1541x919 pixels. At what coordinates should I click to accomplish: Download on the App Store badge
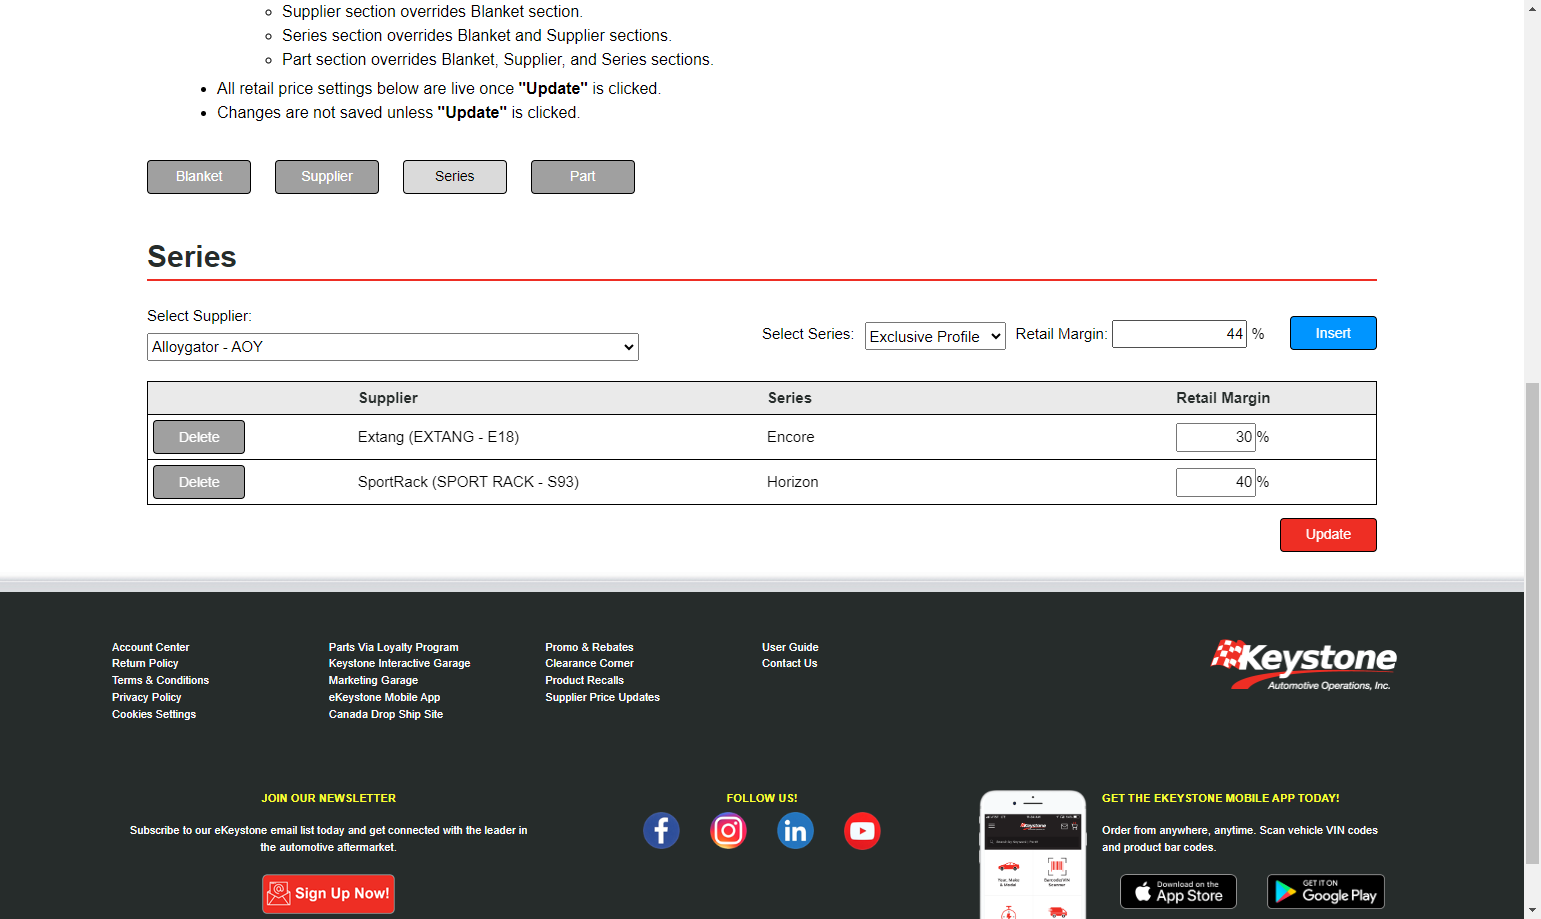click(1178, 891)
